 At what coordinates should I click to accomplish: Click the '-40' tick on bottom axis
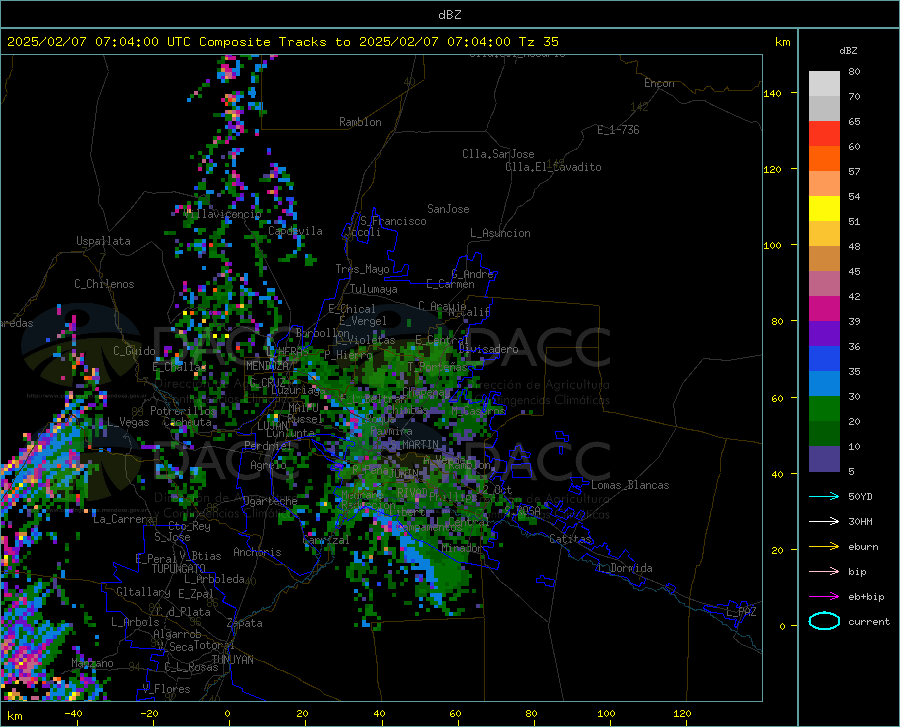pos(73,714)
